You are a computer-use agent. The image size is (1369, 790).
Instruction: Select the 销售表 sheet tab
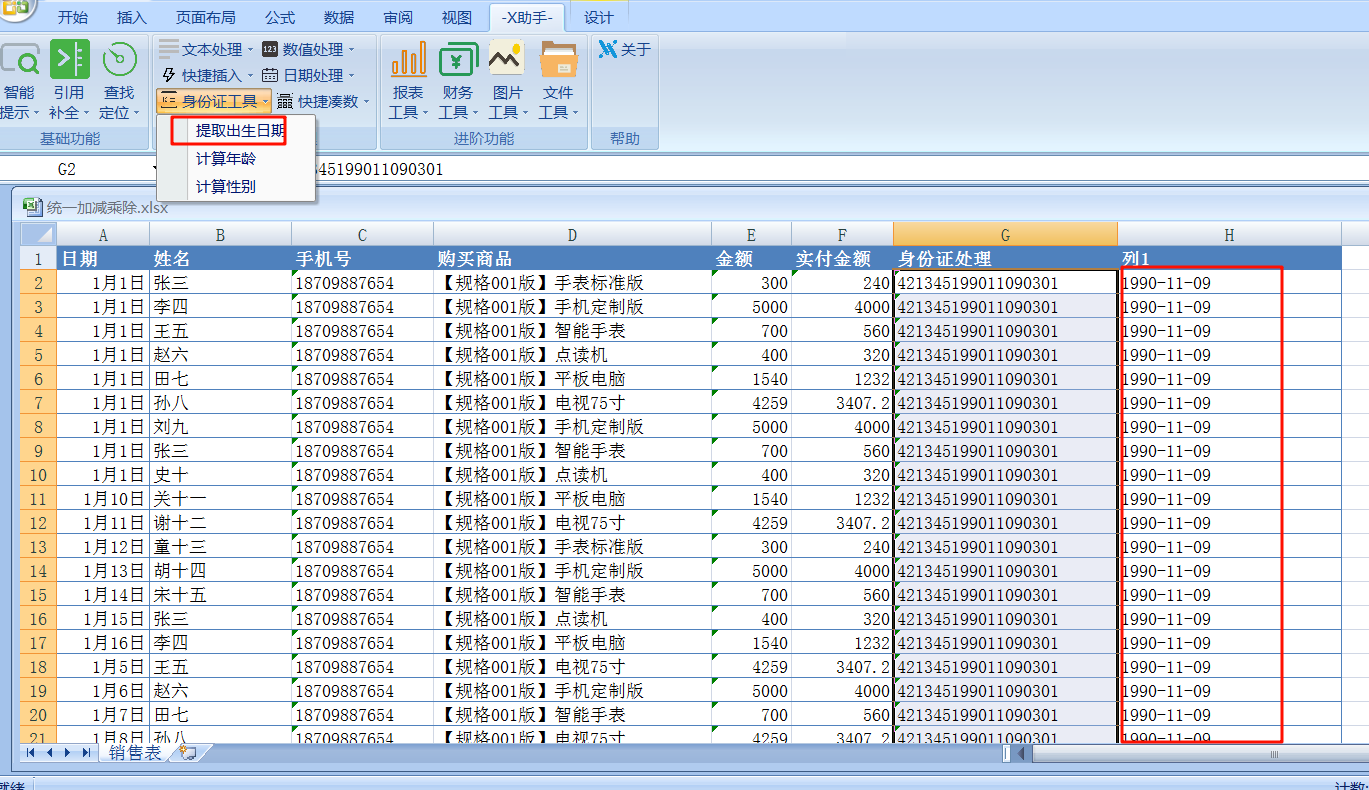click(135, 753)
